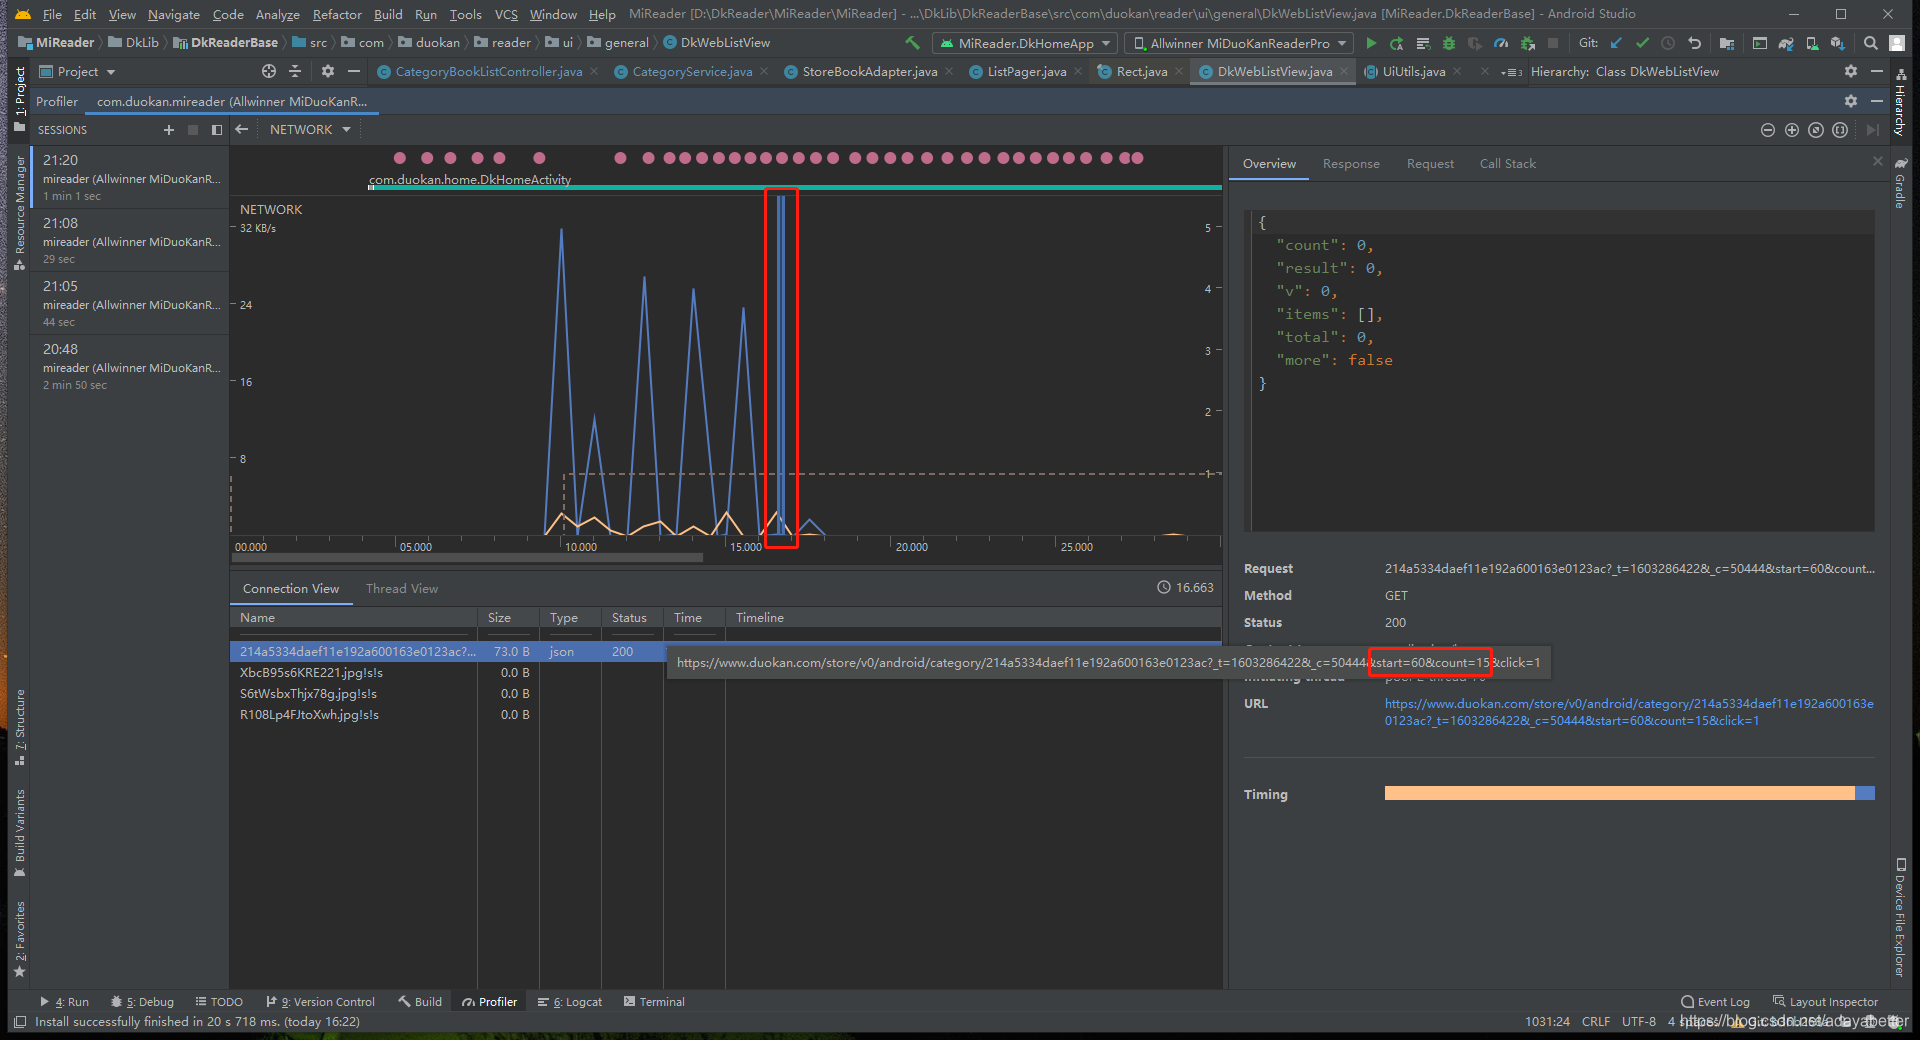Toggle tool window bars icon bottom-left corner

tap(19, 1022)
